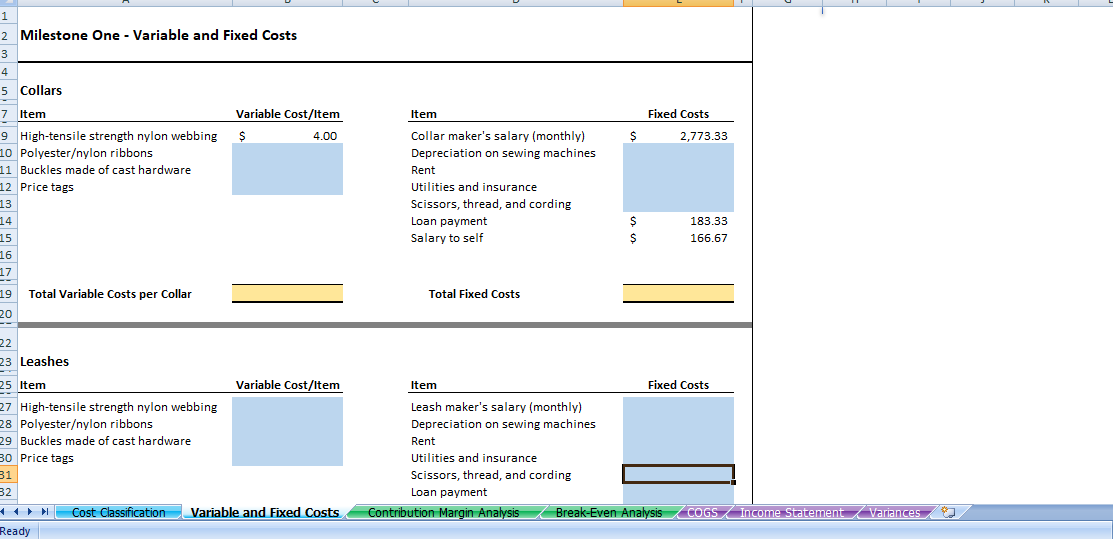Select the 2,773.33 collar maker's salary cell

coord(679,136)
